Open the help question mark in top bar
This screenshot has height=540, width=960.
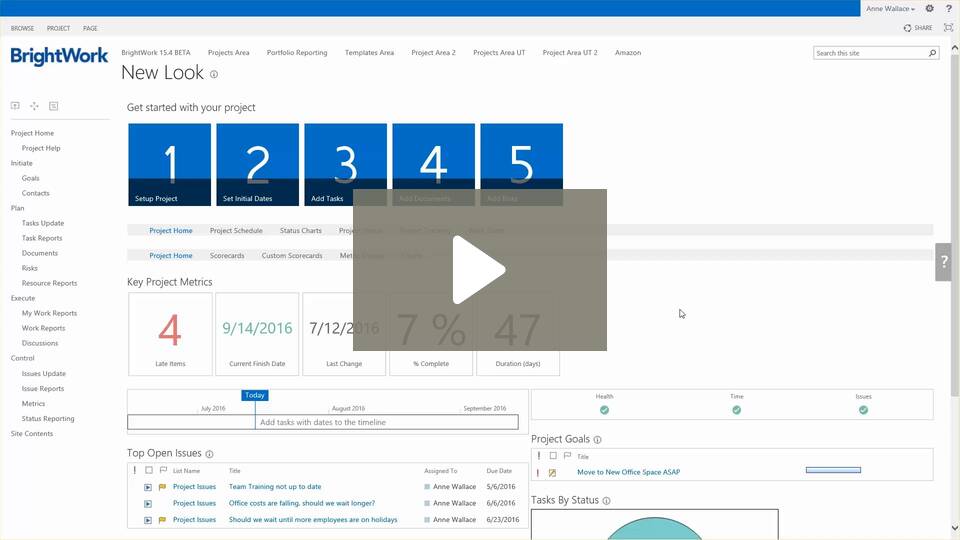(x=948, y=9)
